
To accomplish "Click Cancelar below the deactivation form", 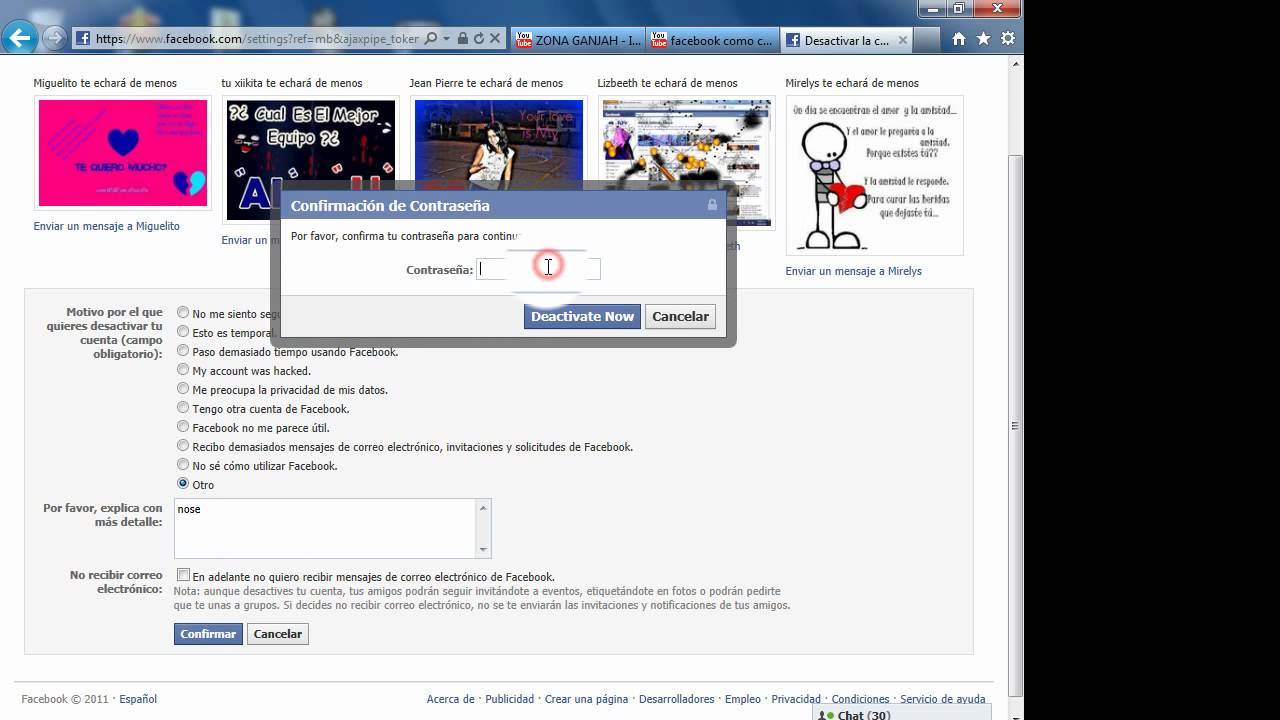I will (278, 634).
